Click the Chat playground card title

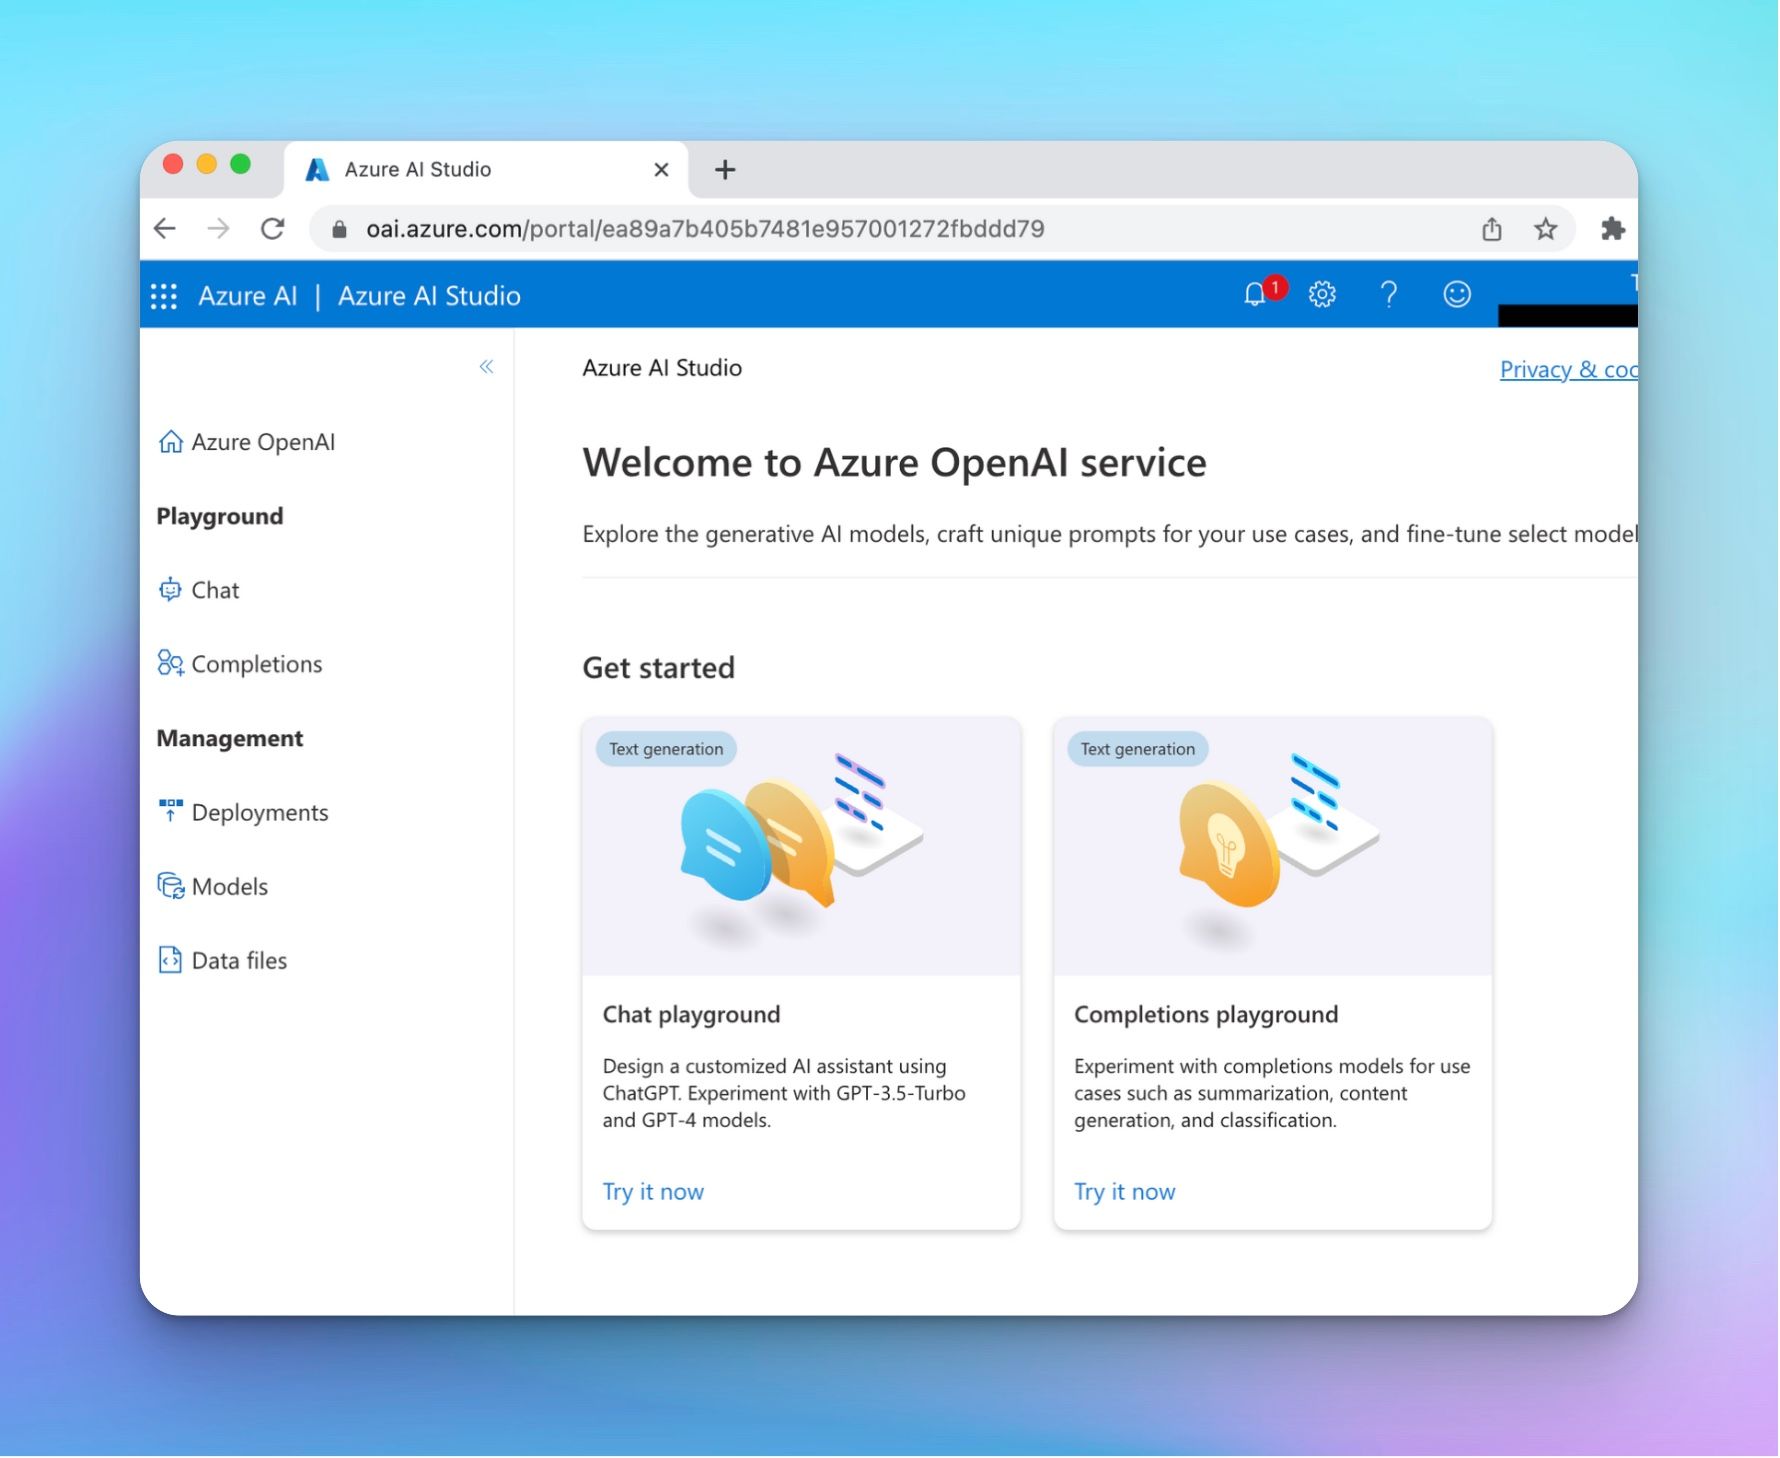click(691, 1014)
